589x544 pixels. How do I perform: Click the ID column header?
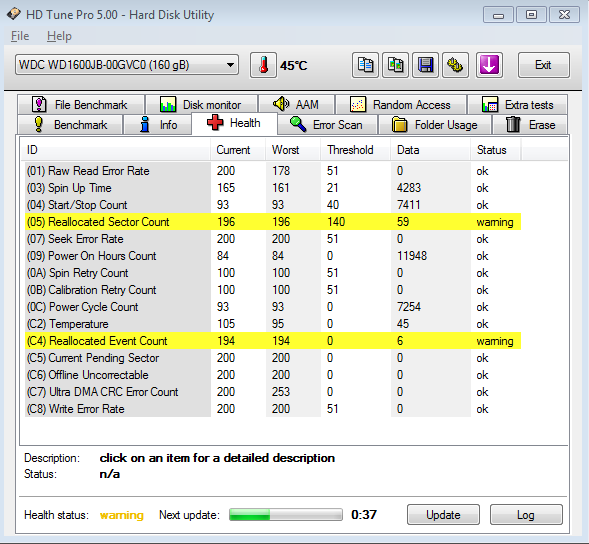tap(116, 150)
